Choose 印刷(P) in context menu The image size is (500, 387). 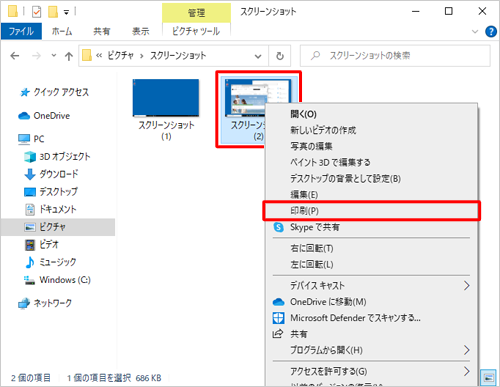click(x=371, y=211)
